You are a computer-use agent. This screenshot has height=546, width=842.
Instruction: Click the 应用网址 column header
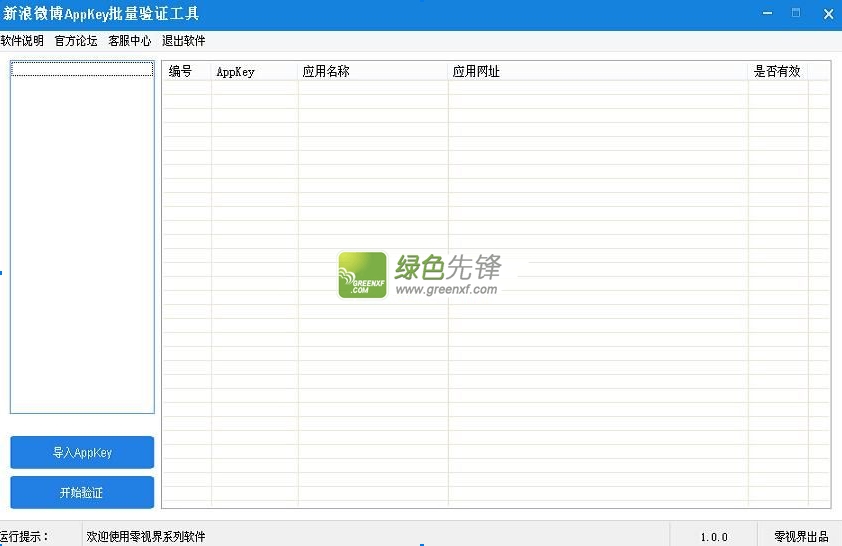click(x=598, y=71)
